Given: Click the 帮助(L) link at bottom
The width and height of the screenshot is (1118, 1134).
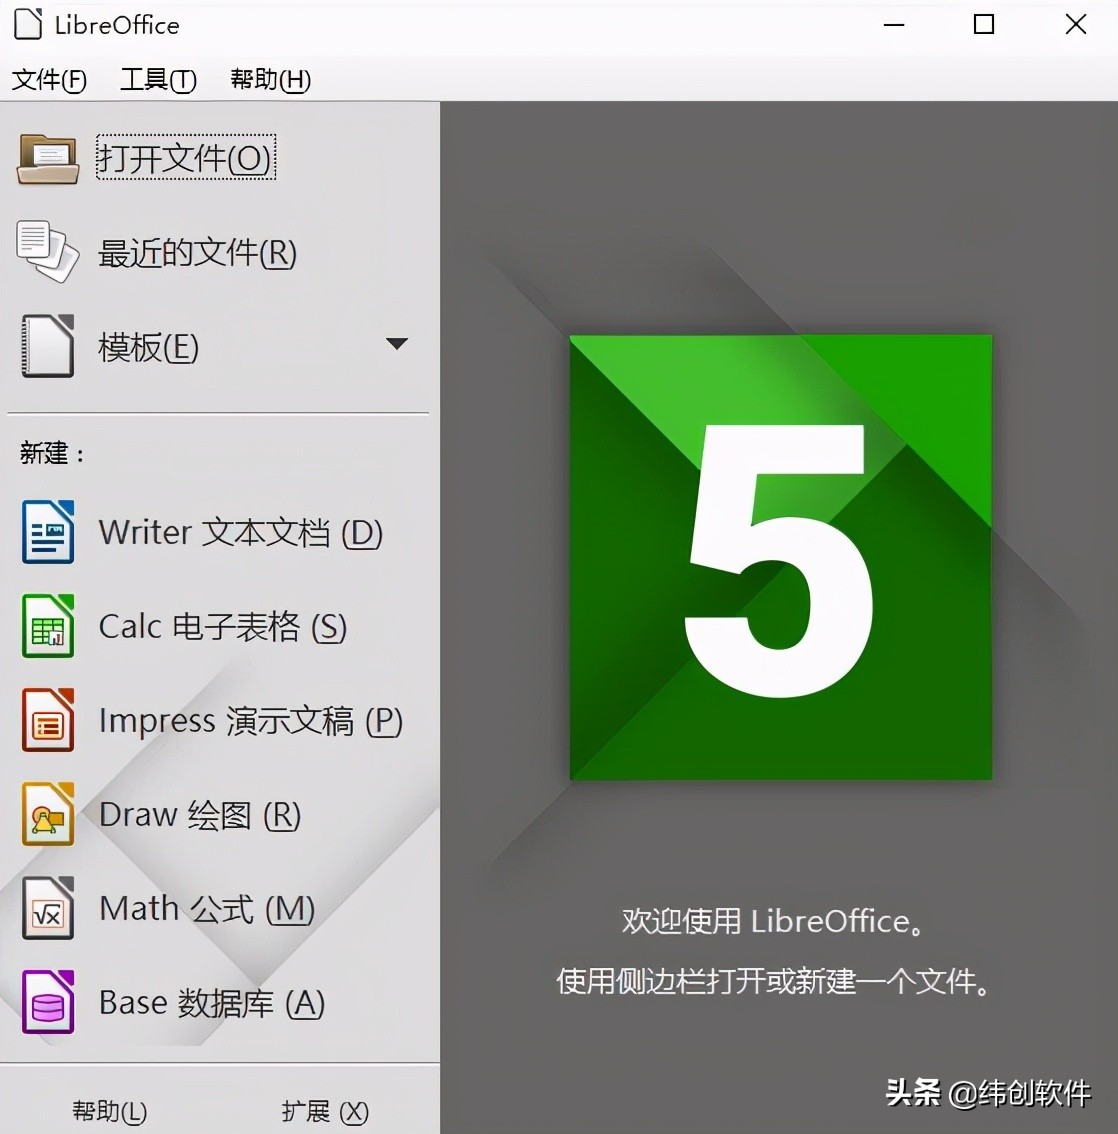Looking at the screenshot, I should (x=109, y=1110).
